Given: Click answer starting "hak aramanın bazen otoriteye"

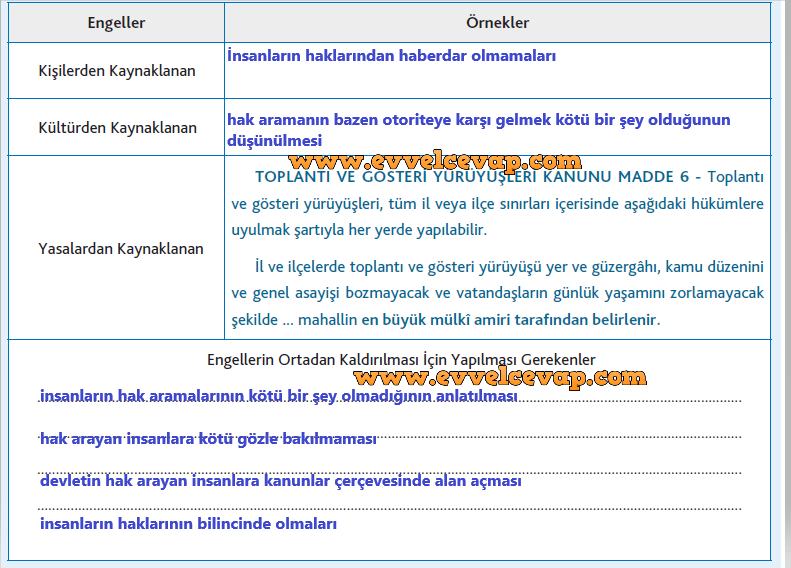Looking at the screenshot, I should coord(478,120).
